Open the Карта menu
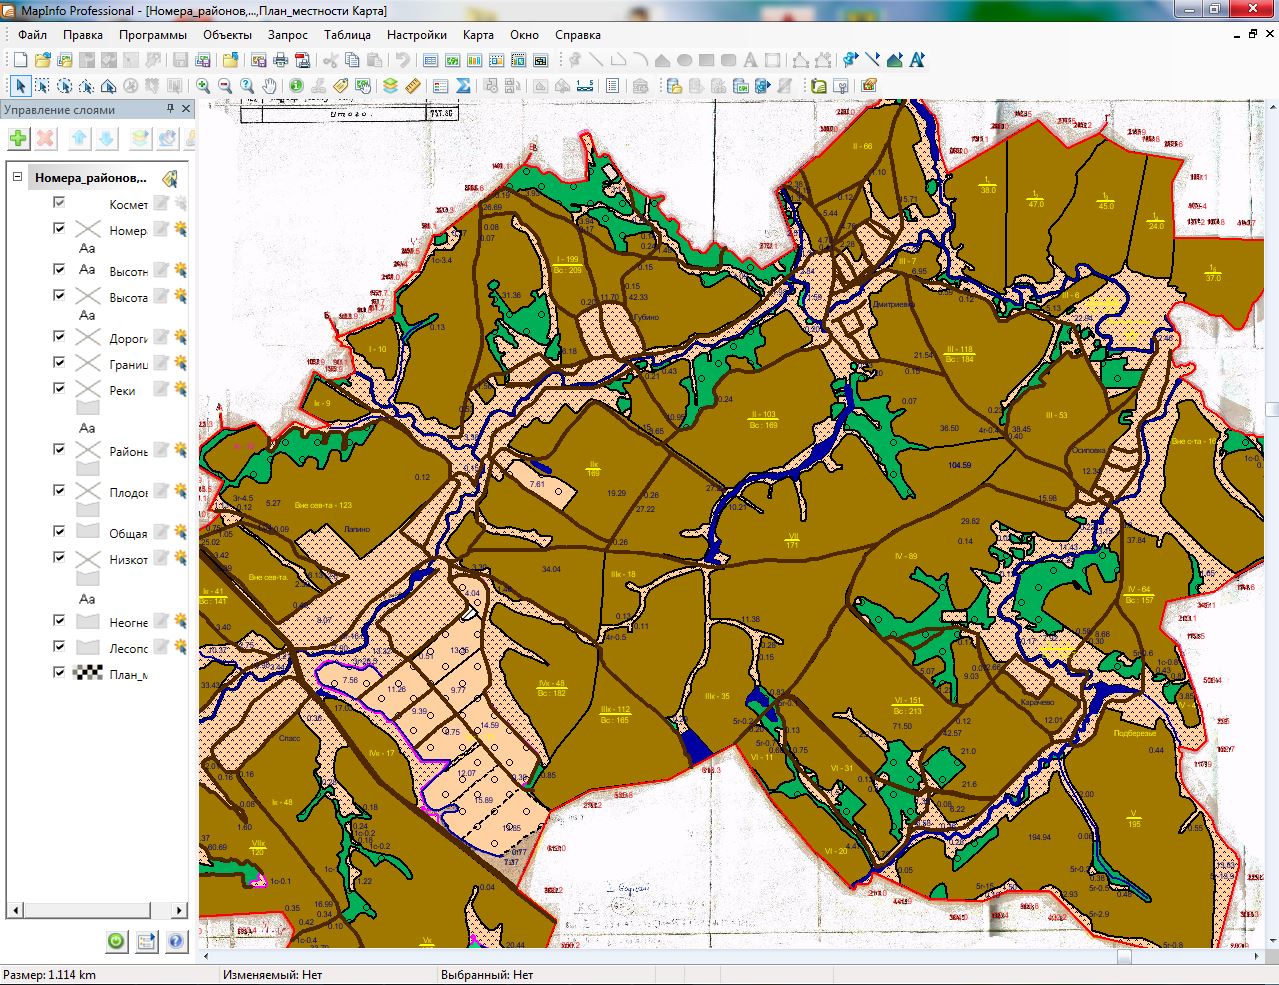 point(477,34)
